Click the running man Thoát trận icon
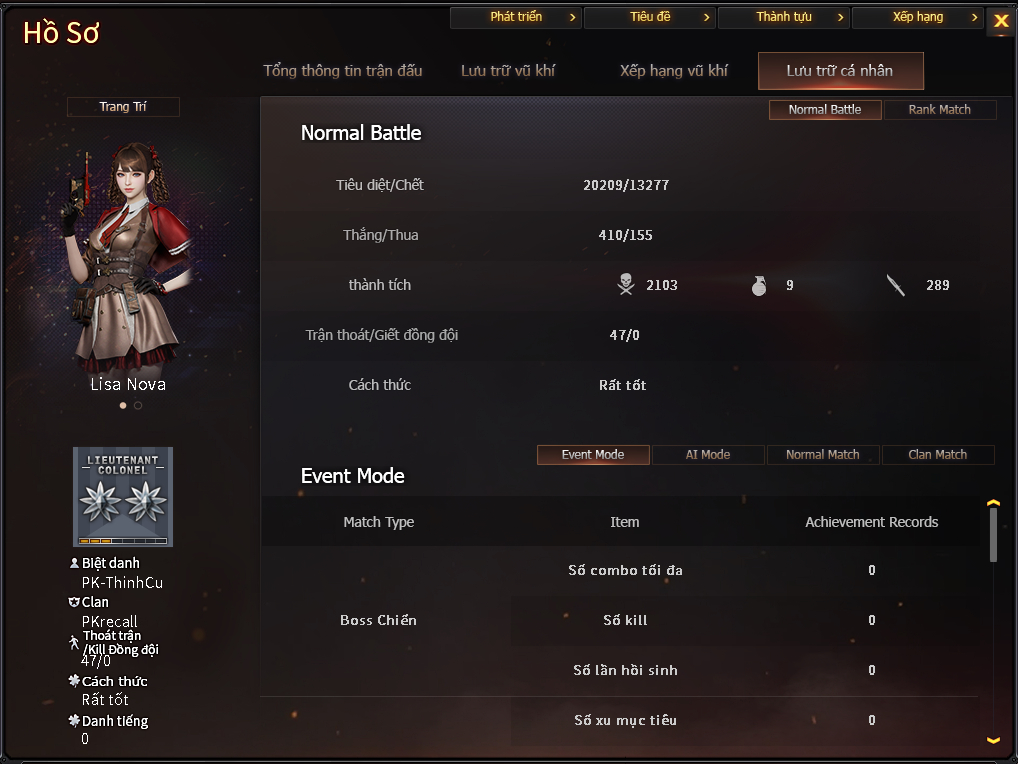 (x=74, y=643)
